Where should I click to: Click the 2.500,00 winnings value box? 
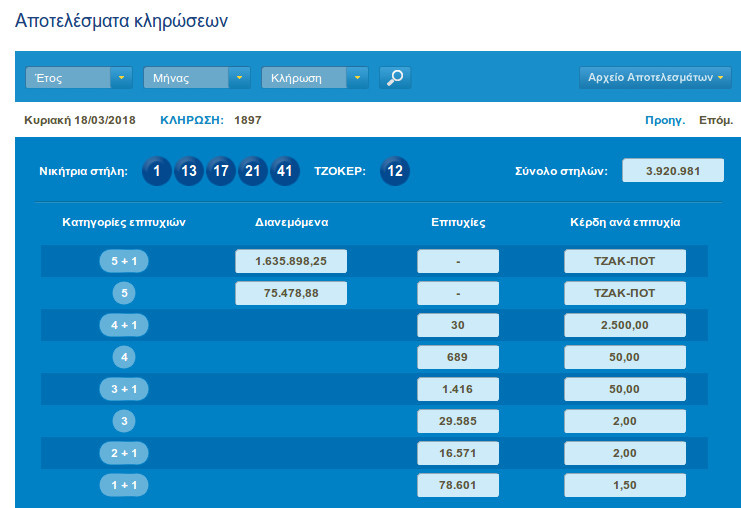[624, 325]
